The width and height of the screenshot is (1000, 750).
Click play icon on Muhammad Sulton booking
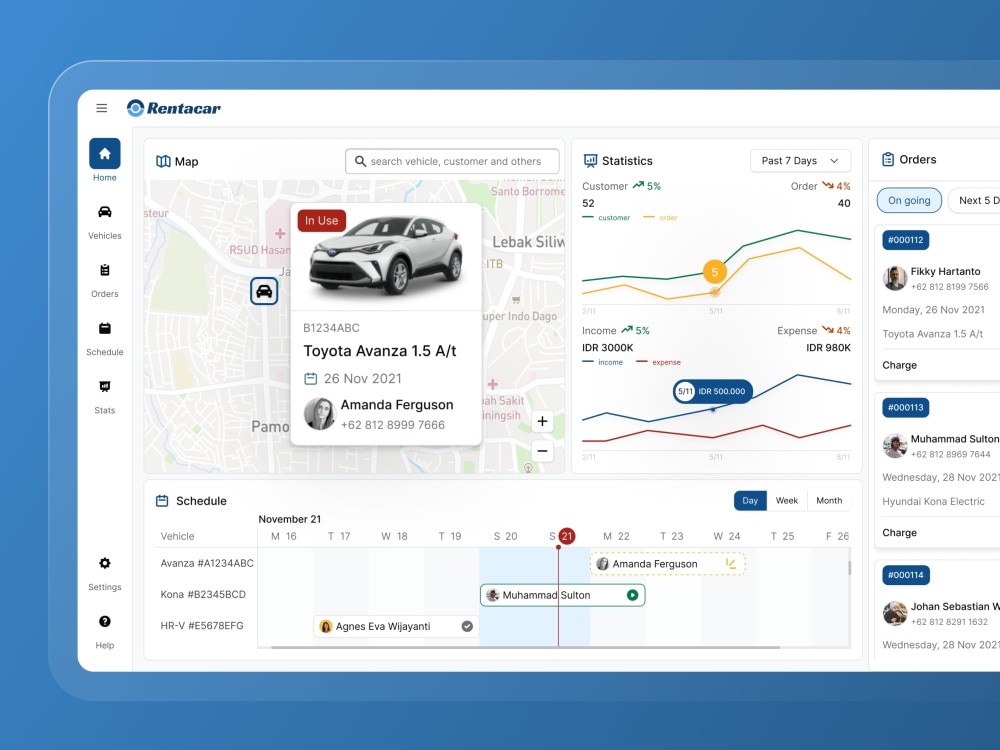click(632, 595)
